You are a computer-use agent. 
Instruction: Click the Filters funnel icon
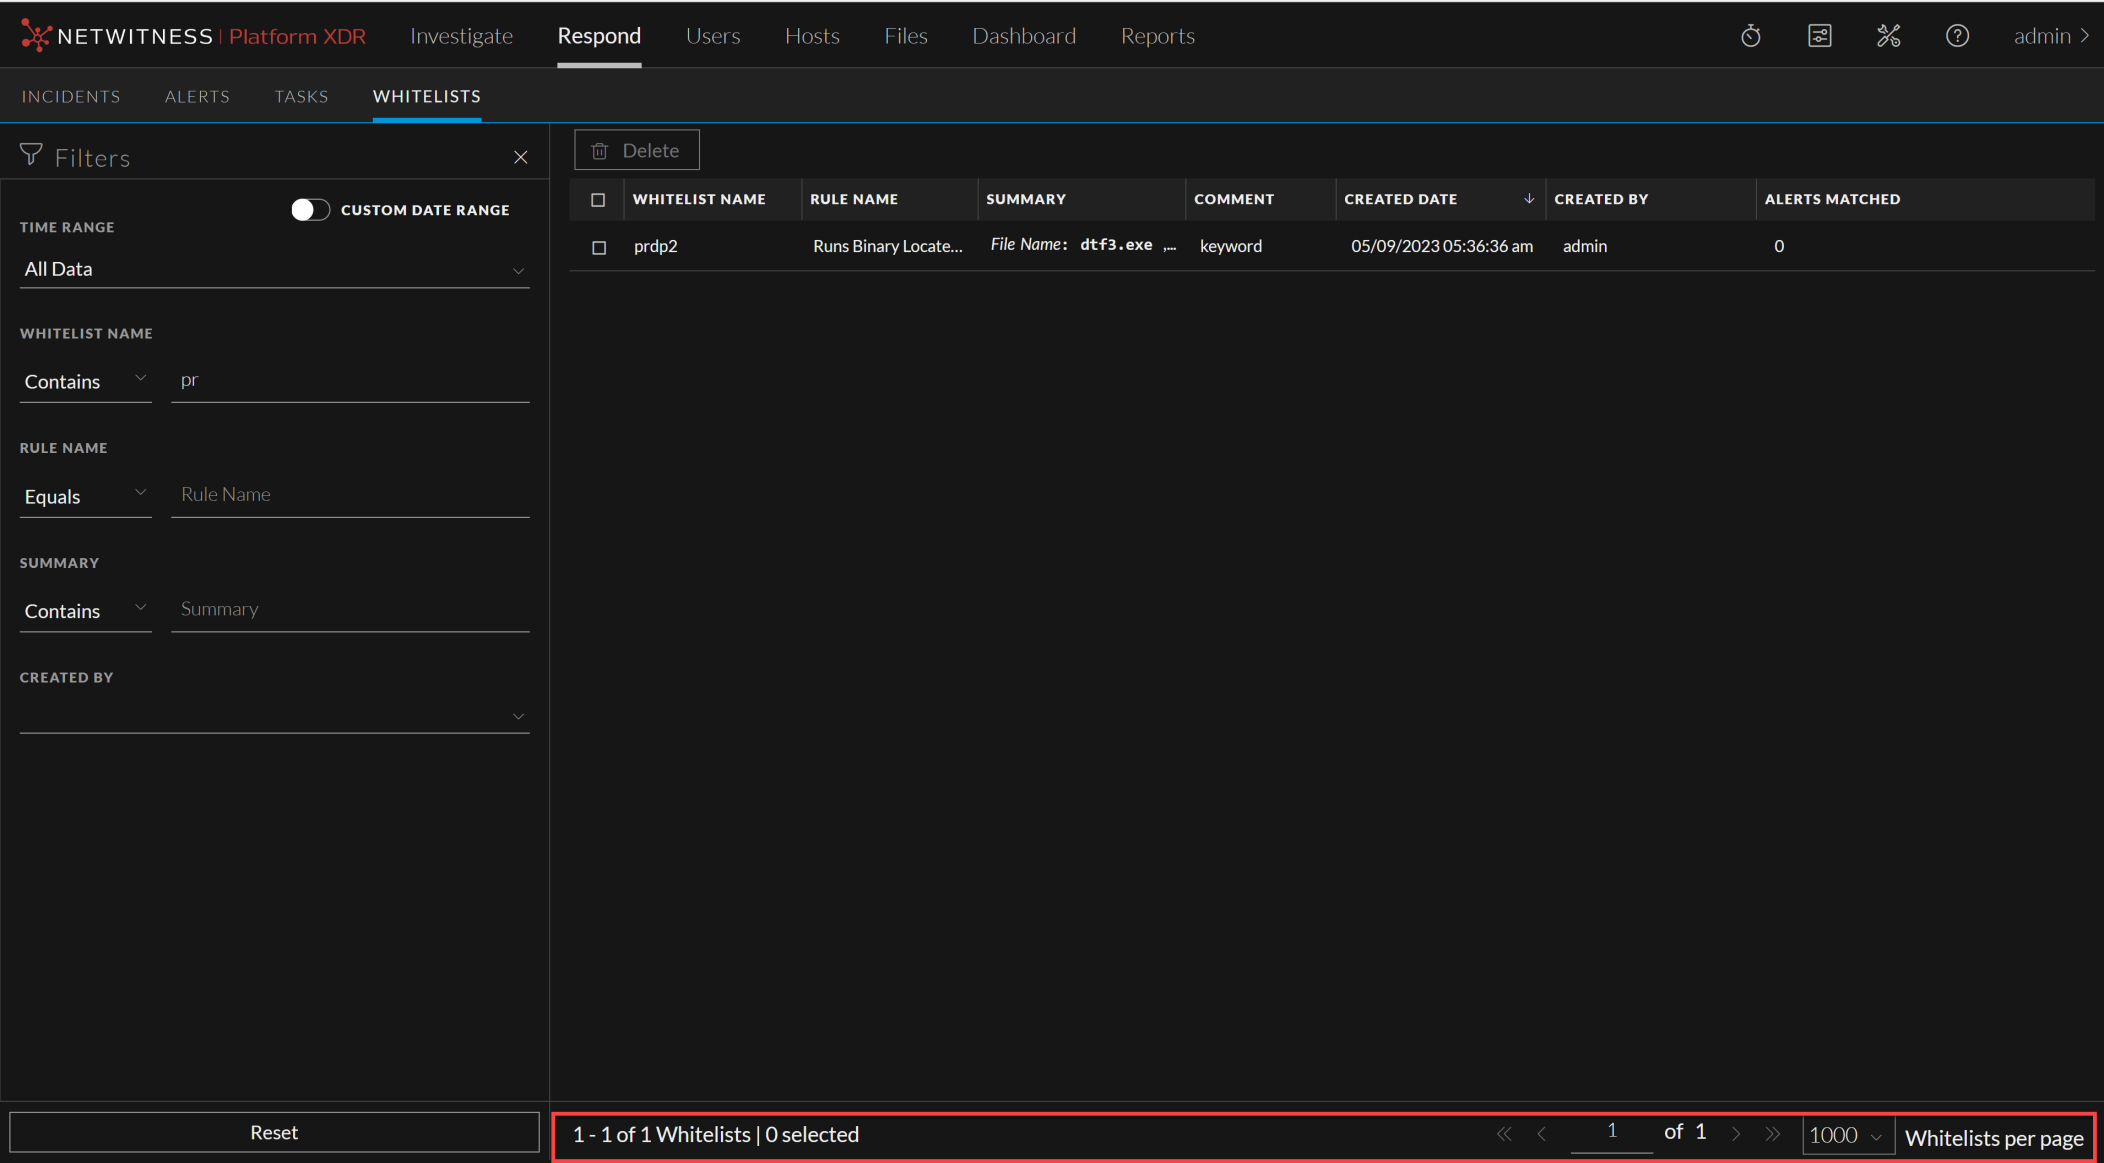point(31,153)
